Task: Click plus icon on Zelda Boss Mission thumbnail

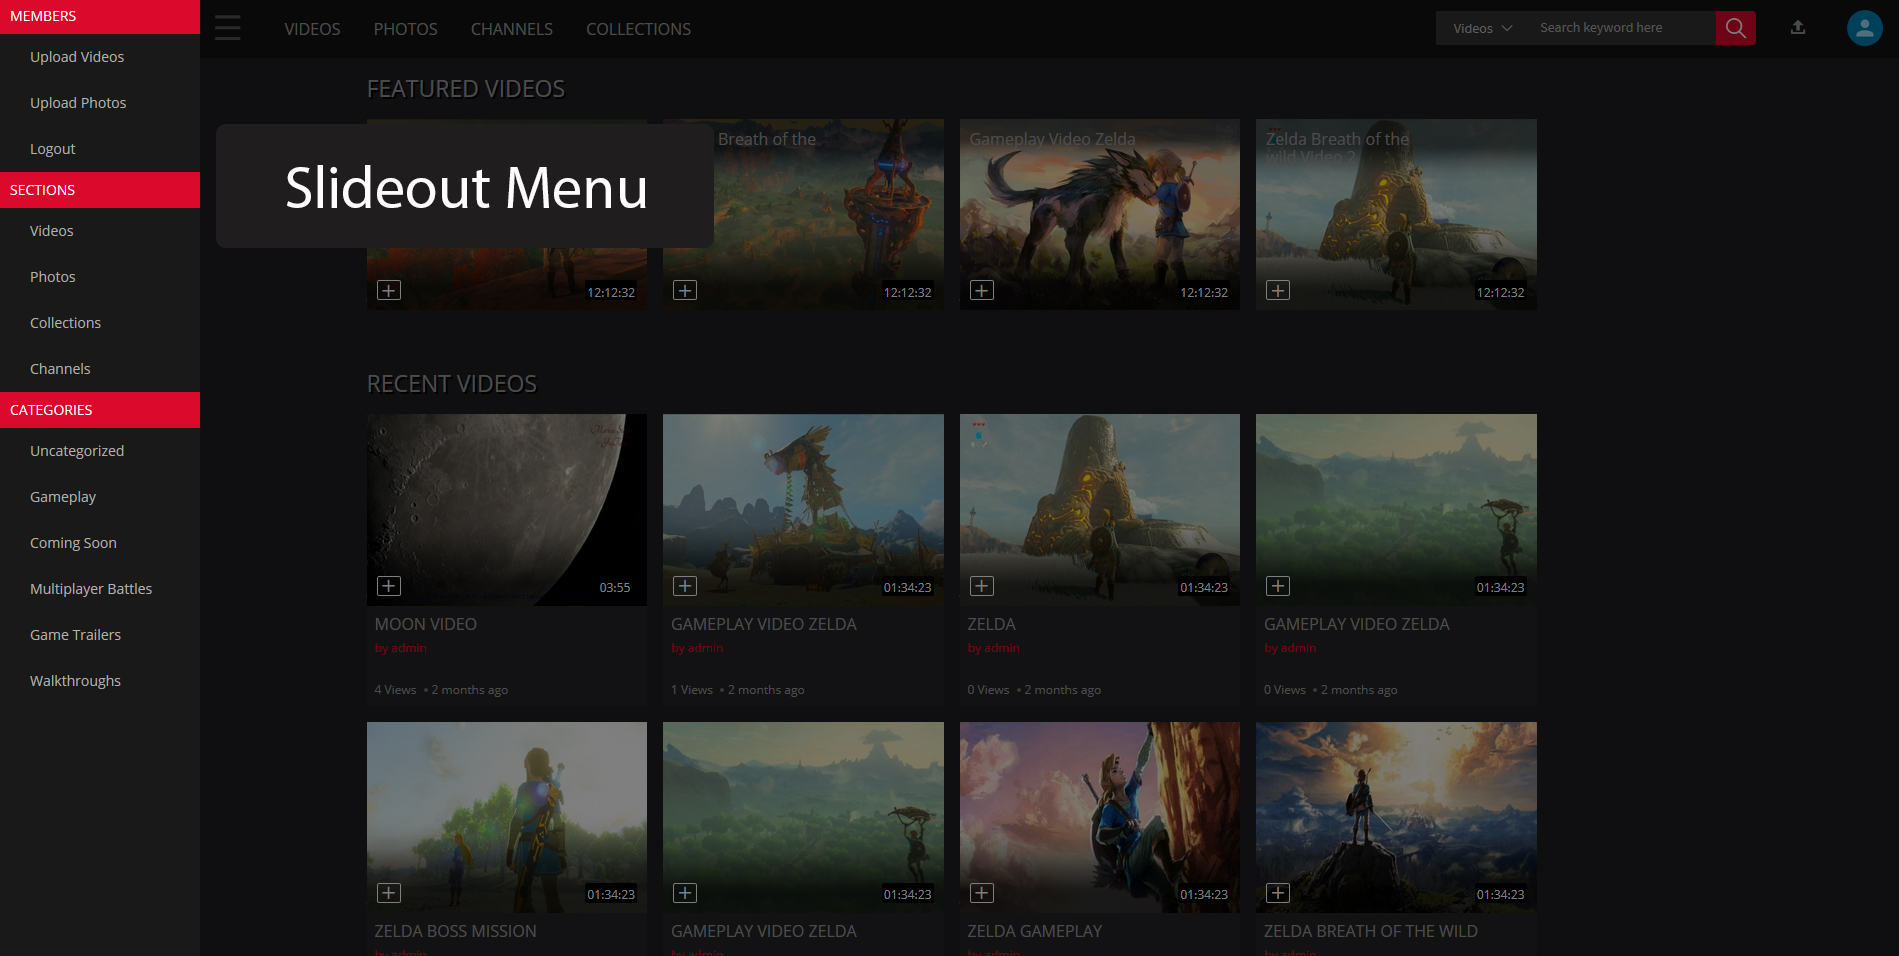Action: tap(389, 893)
